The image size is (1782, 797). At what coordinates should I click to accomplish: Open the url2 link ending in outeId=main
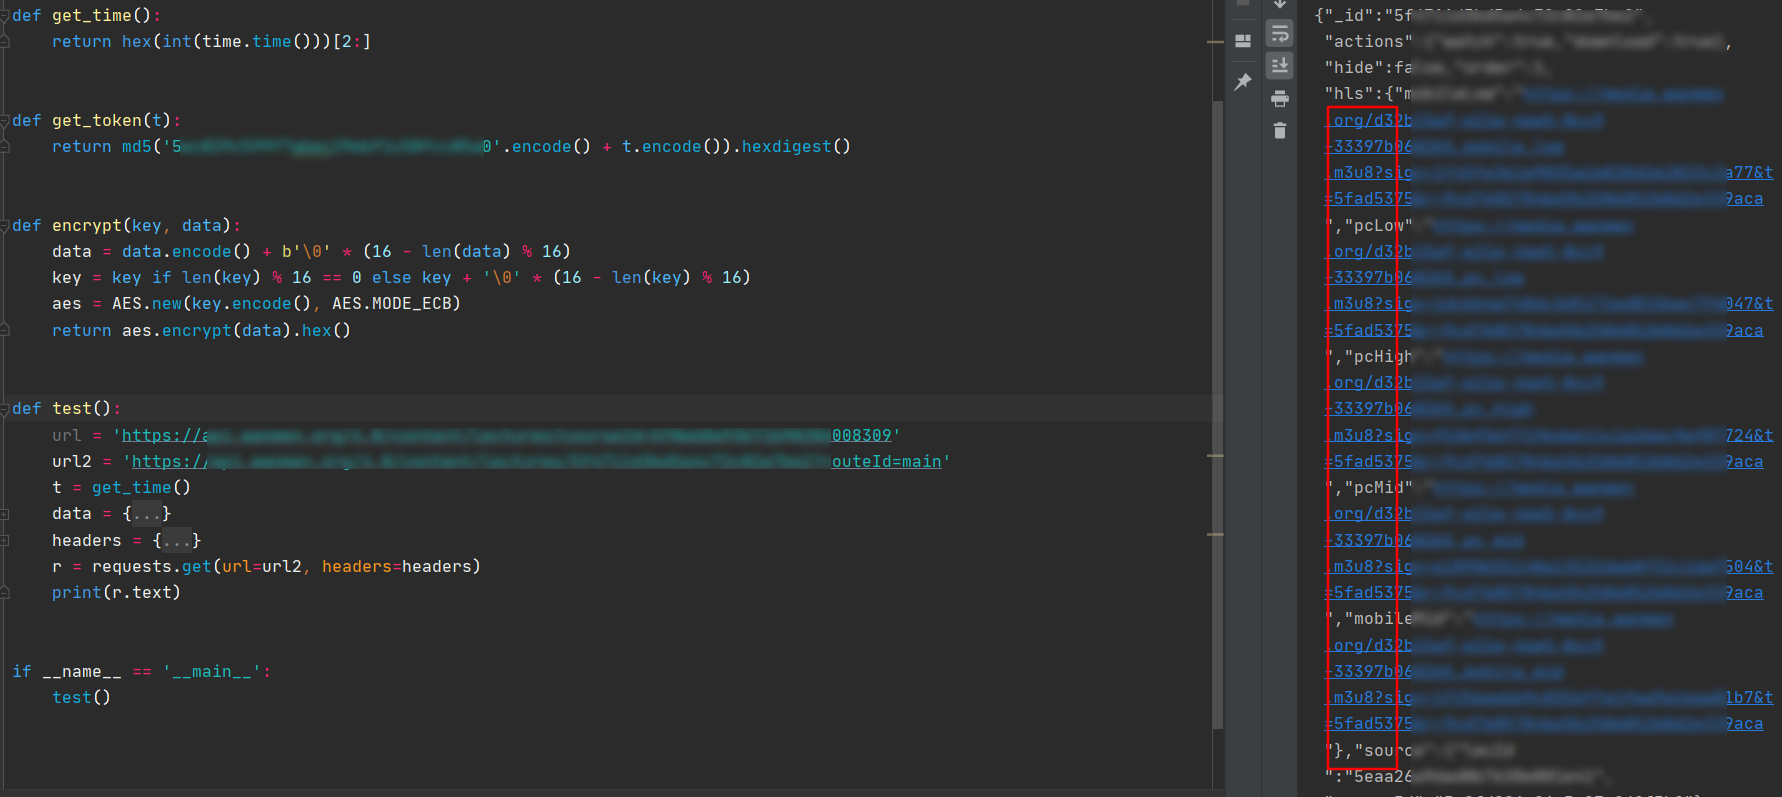coord(886,462)
